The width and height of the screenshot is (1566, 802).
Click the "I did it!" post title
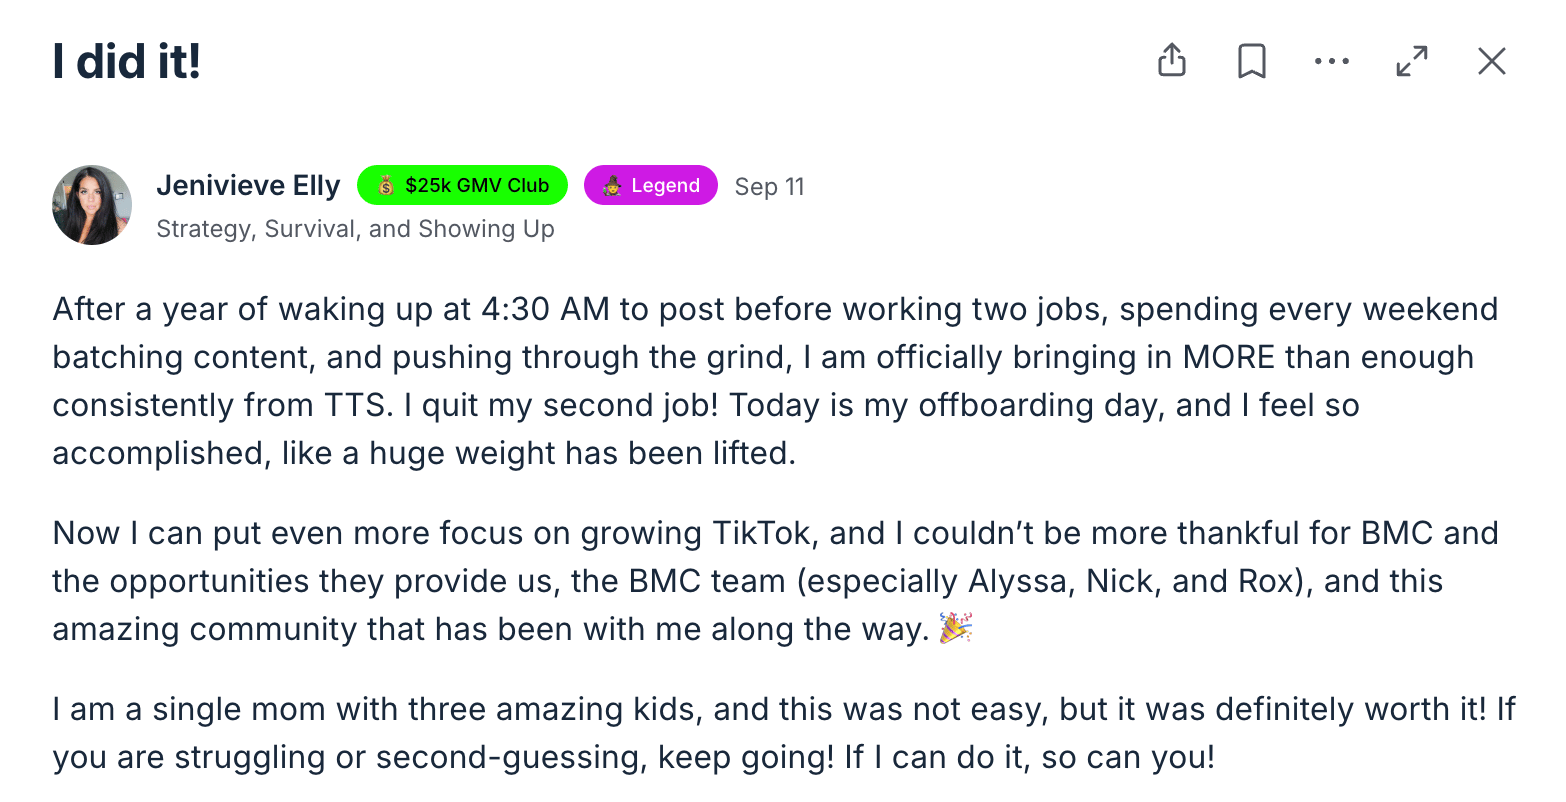pyautogui.click(x=127, y=62)
